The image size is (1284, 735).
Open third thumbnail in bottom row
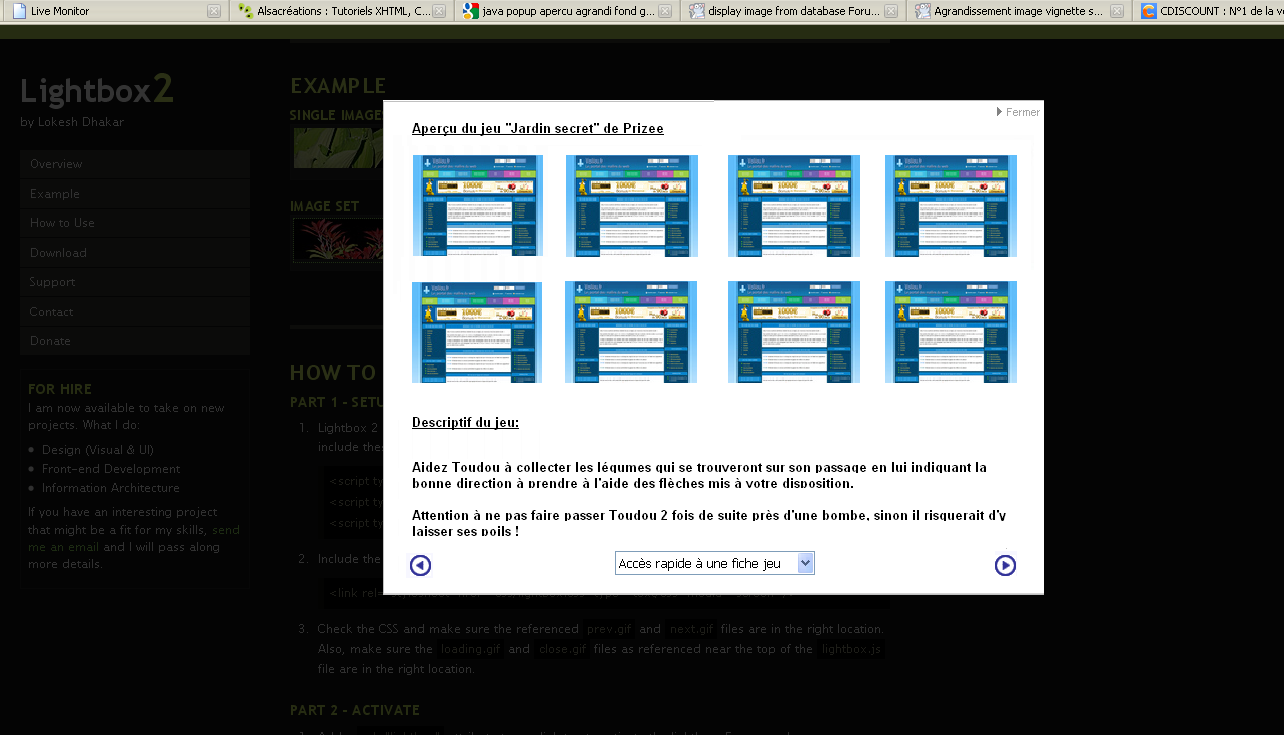793,332
